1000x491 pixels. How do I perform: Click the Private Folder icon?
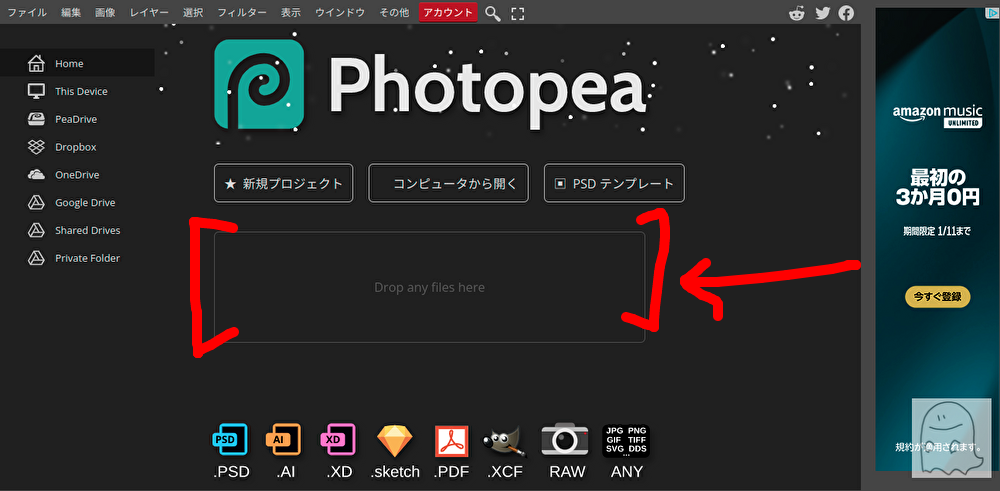point(36,258)
